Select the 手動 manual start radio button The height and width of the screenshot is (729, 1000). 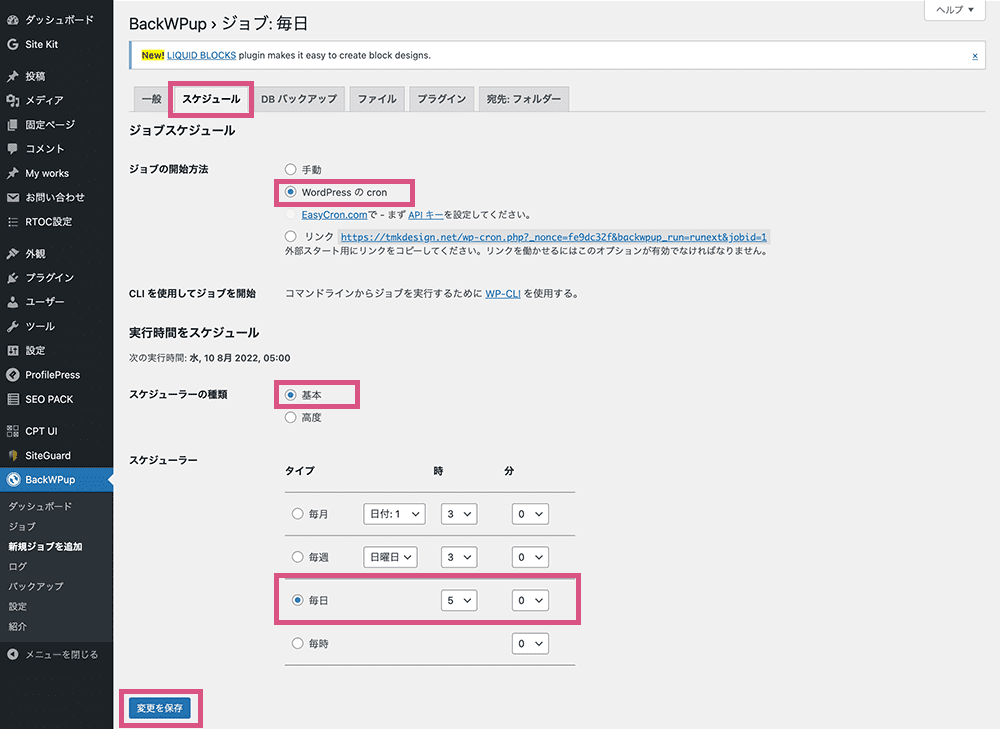pyautogui.click(x=291, y=170)
